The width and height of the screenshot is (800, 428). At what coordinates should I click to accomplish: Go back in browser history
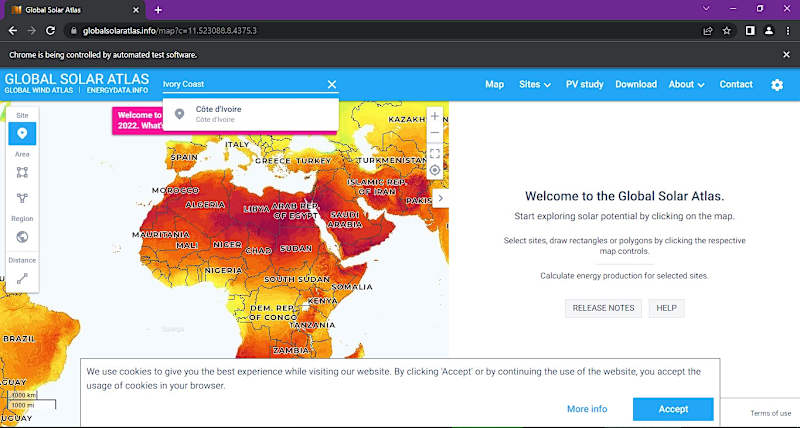pyautogui.click(x=13, y=31)
